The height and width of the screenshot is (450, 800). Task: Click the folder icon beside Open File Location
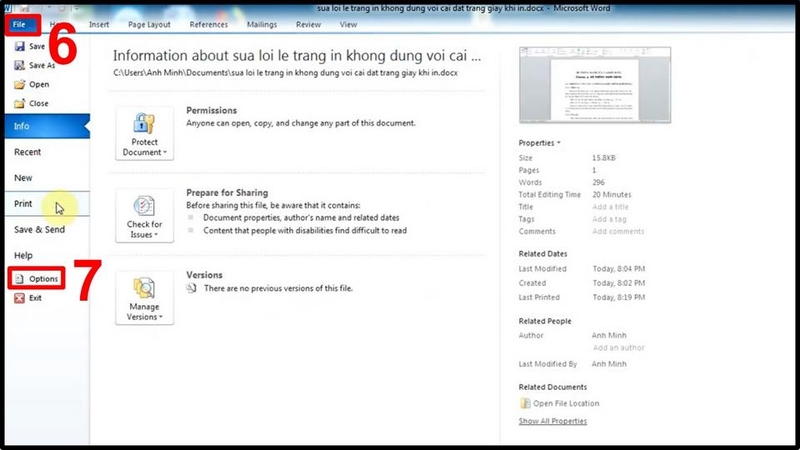525,403
